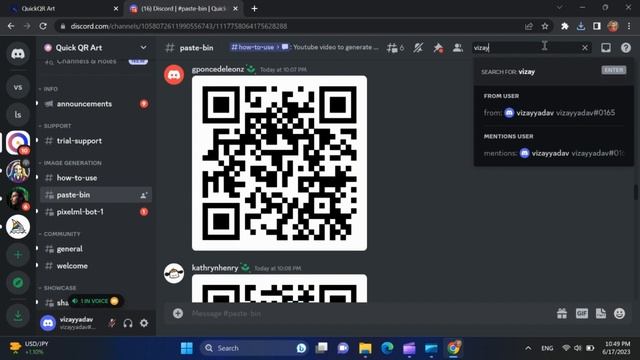640x360 pixels.
Task: Open pinned messages icon
Action: (438, 48)
